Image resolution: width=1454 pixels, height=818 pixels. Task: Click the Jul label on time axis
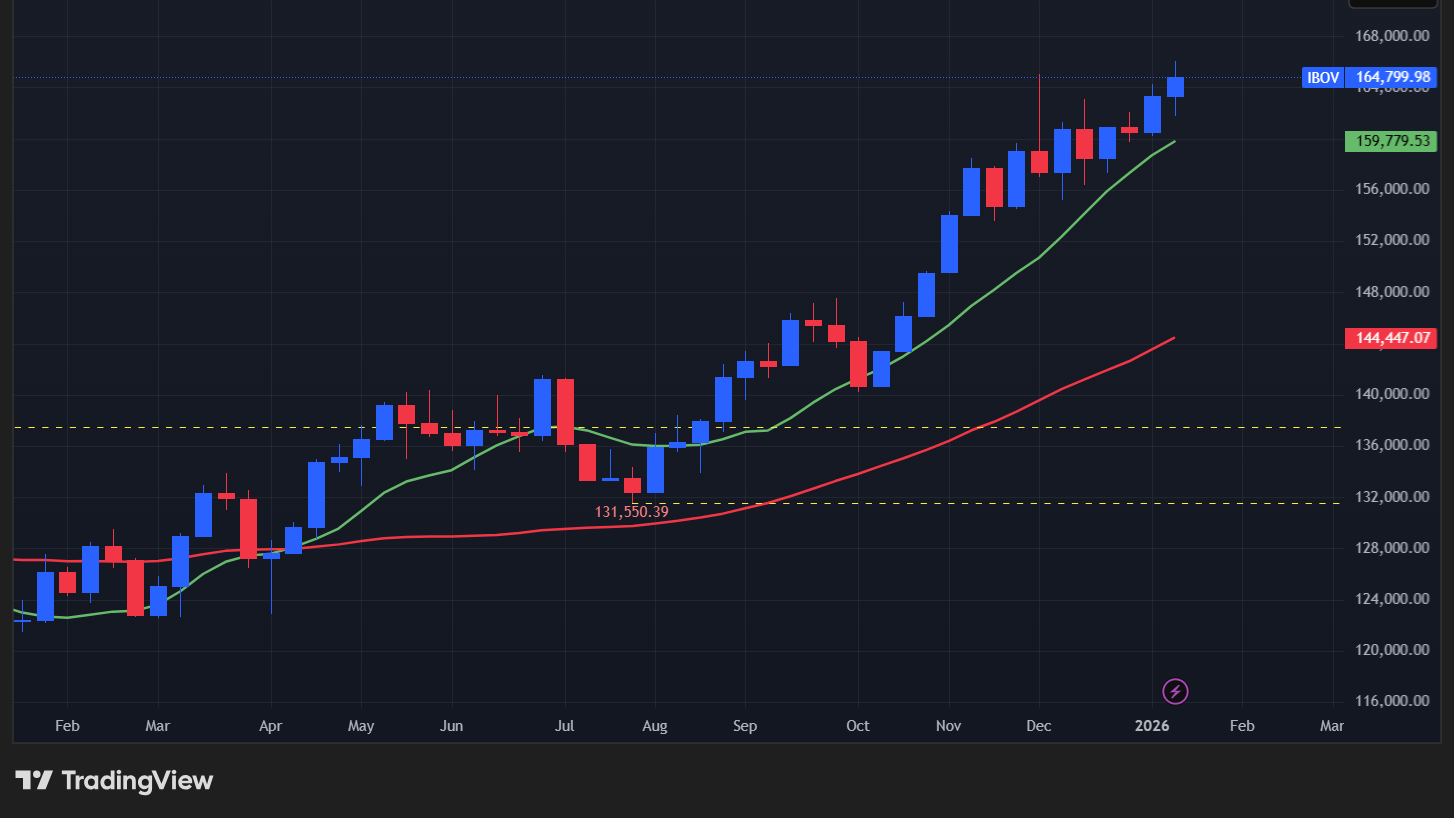pyautogui.click(x=563, y=727)
